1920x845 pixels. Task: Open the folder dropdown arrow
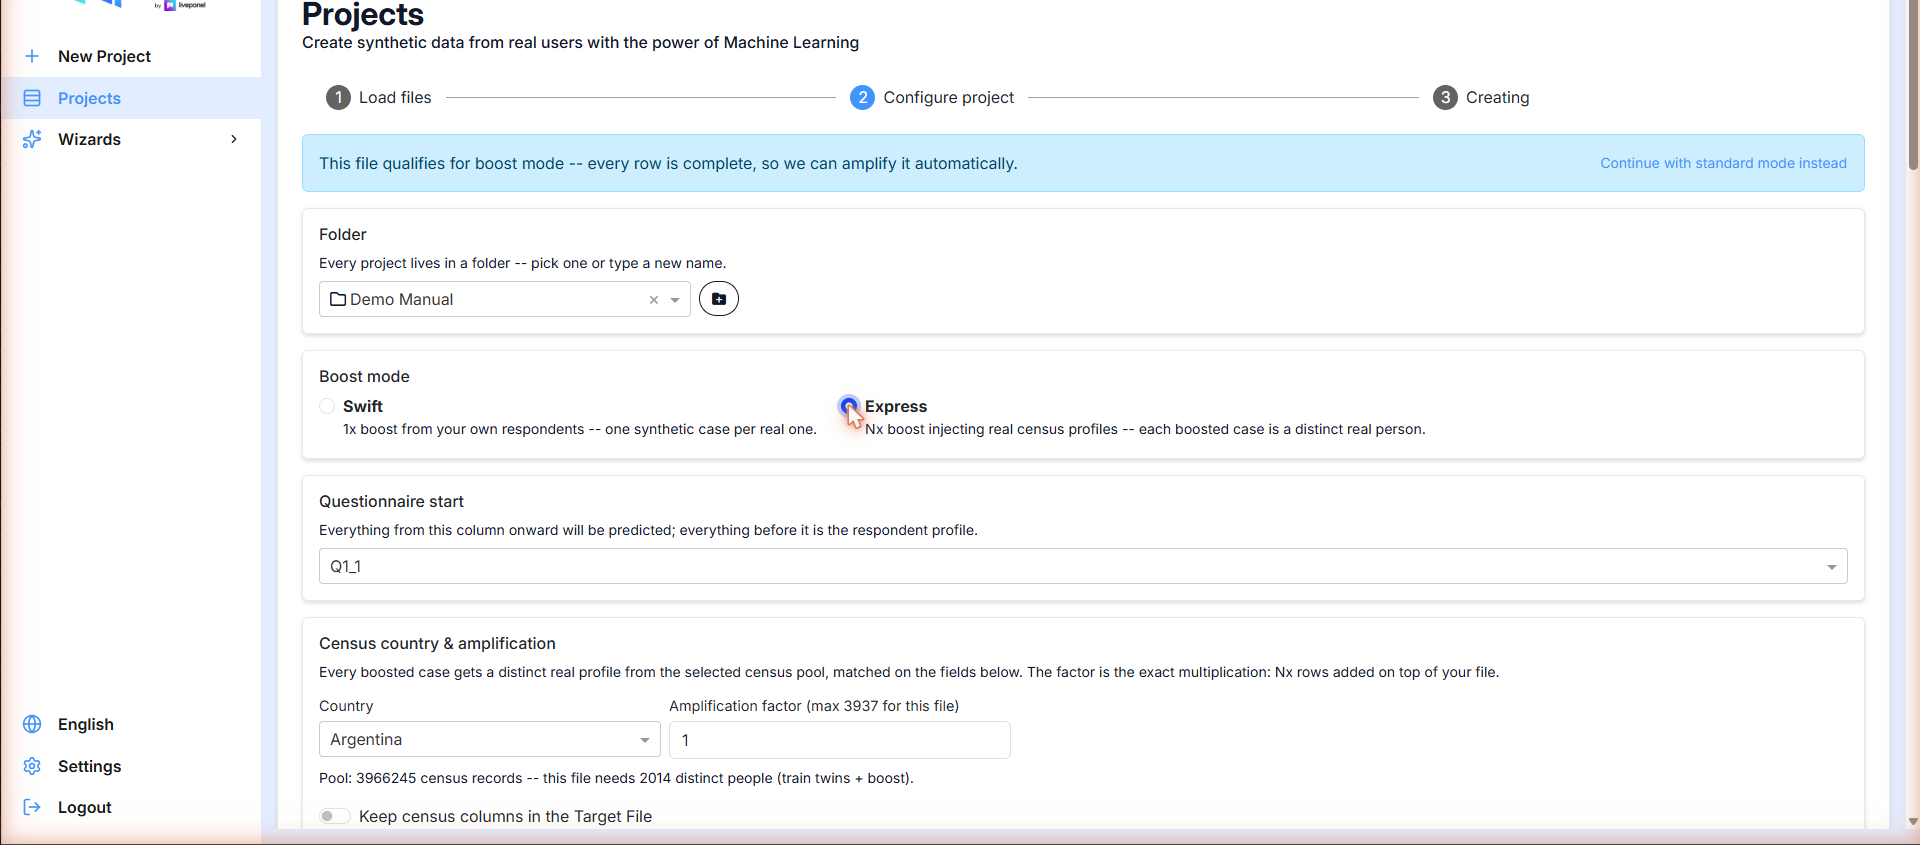click(675, 300)
